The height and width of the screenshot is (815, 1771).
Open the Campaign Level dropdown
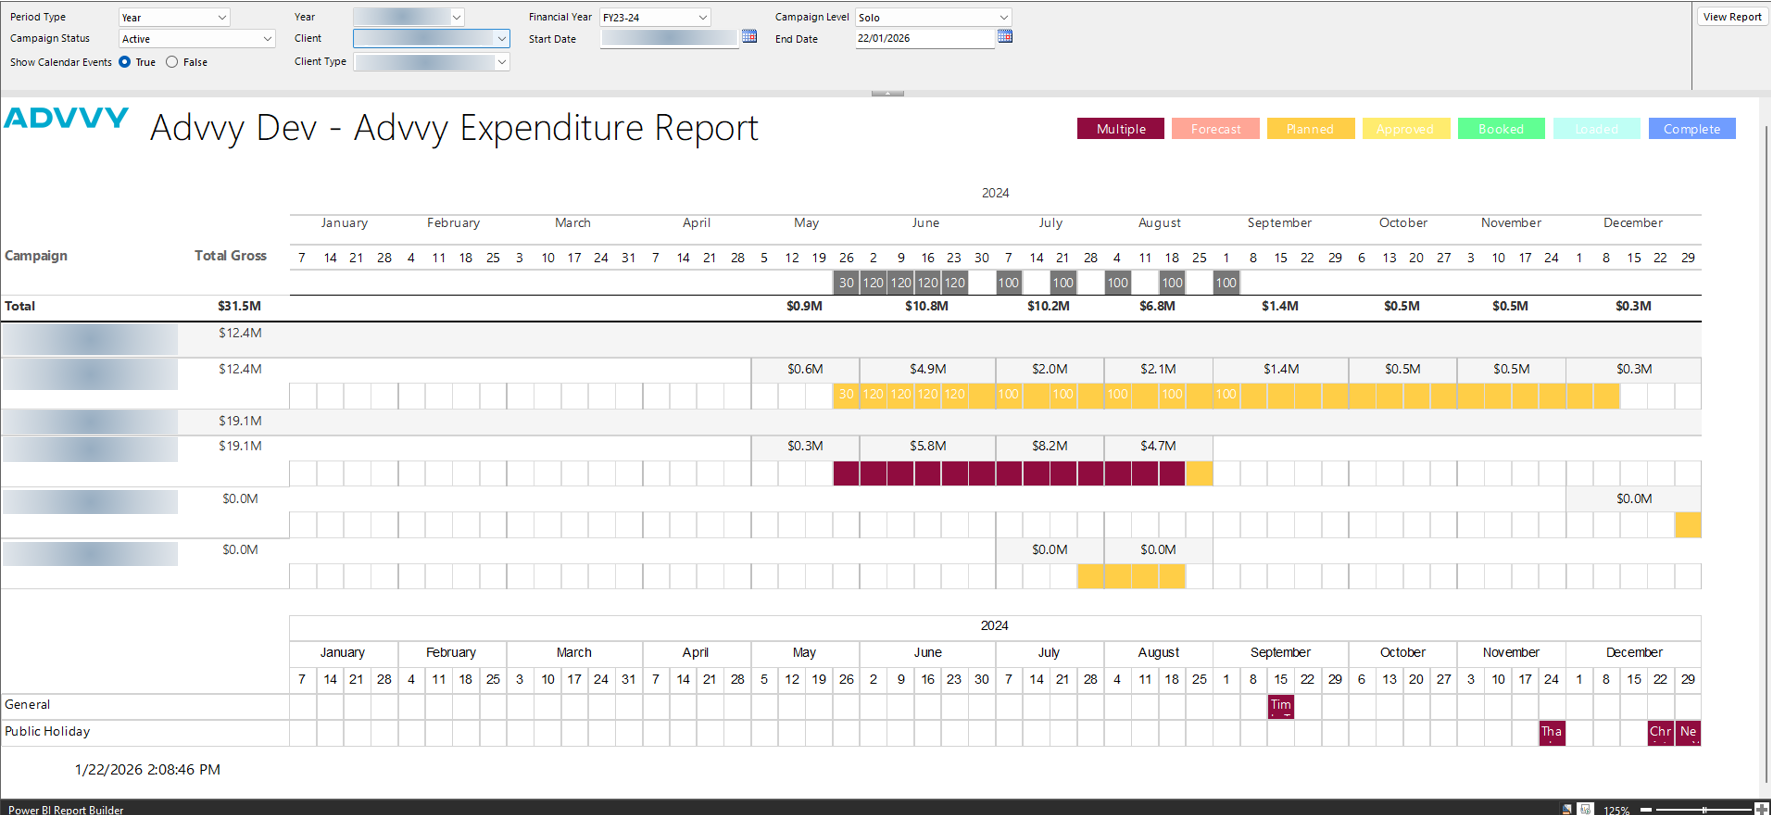point(933,17)
